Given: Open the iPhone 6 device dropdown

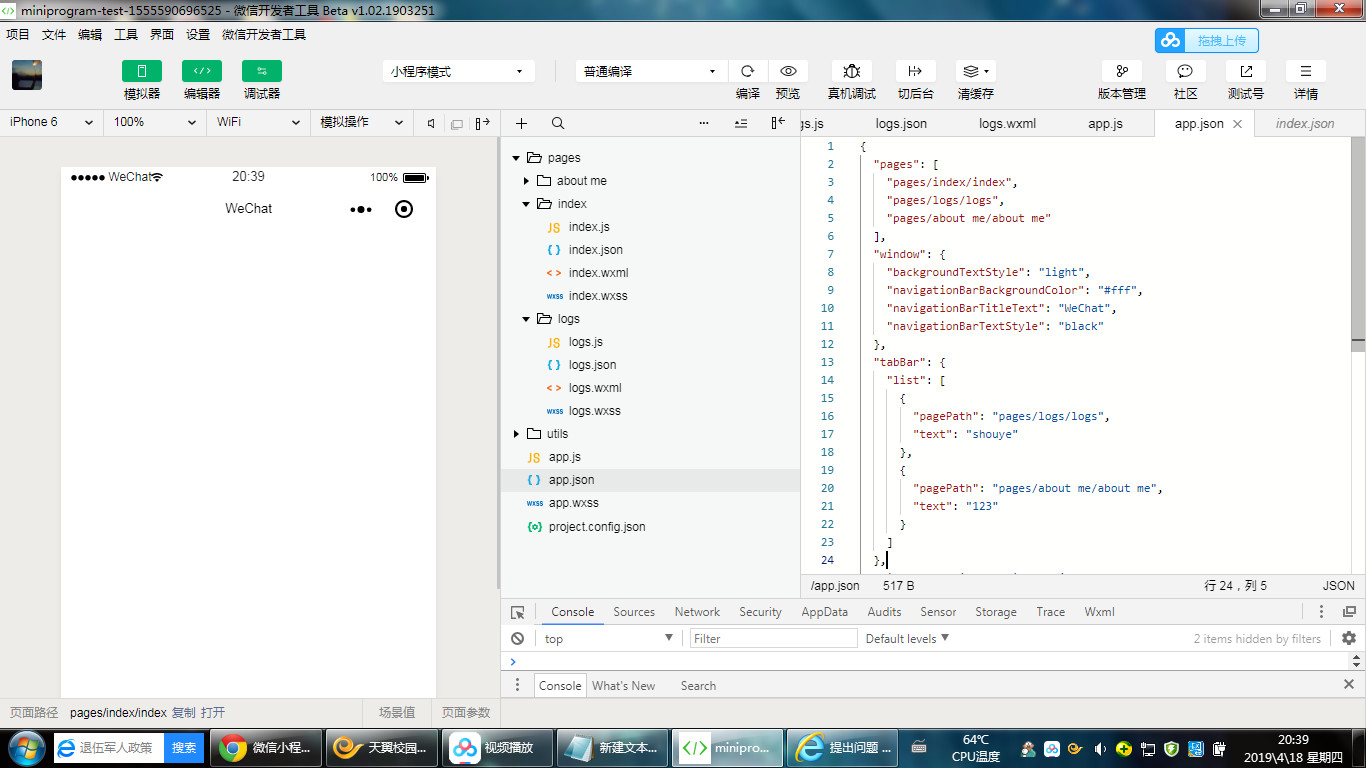Looking at the screenshot, I should (x=50, y=122).
